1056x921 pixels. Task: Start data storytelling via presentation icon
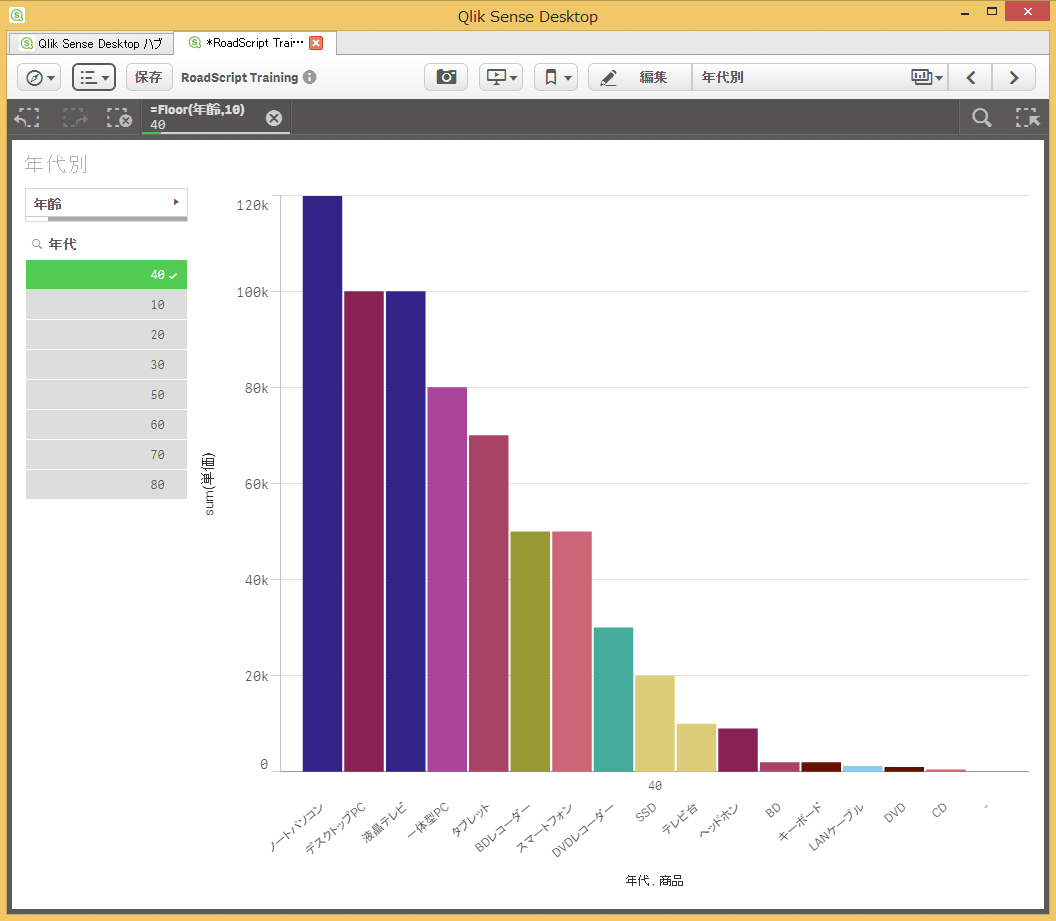coord(498,76)
